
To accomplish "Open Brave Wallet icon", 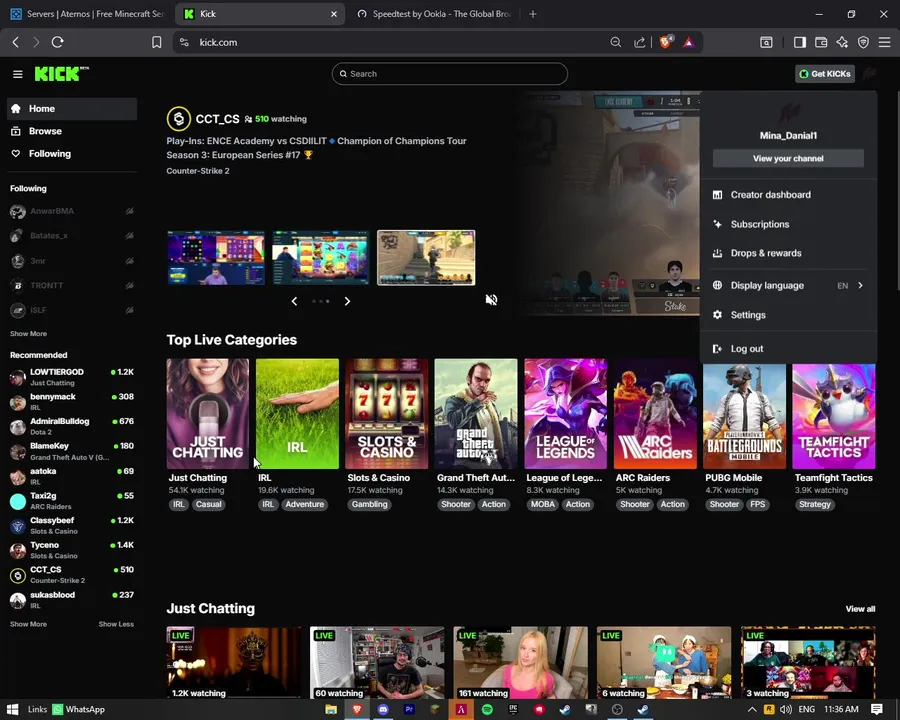I will click(x=821, y=42).
